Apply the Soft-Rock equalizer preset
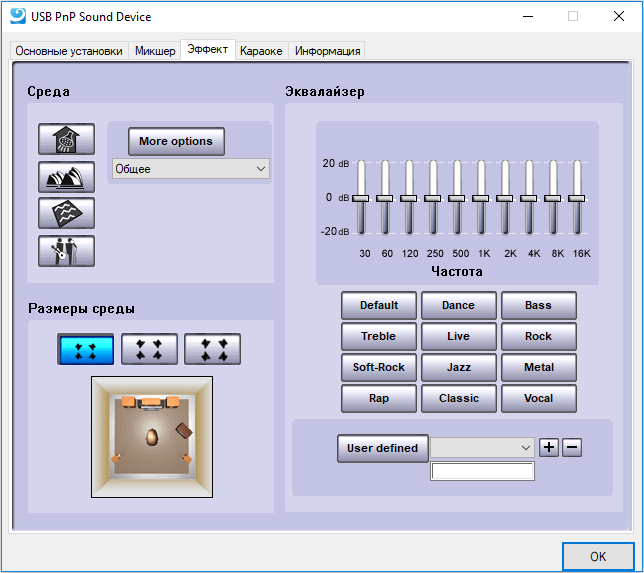644x573 pixels. tap(379, 367)
